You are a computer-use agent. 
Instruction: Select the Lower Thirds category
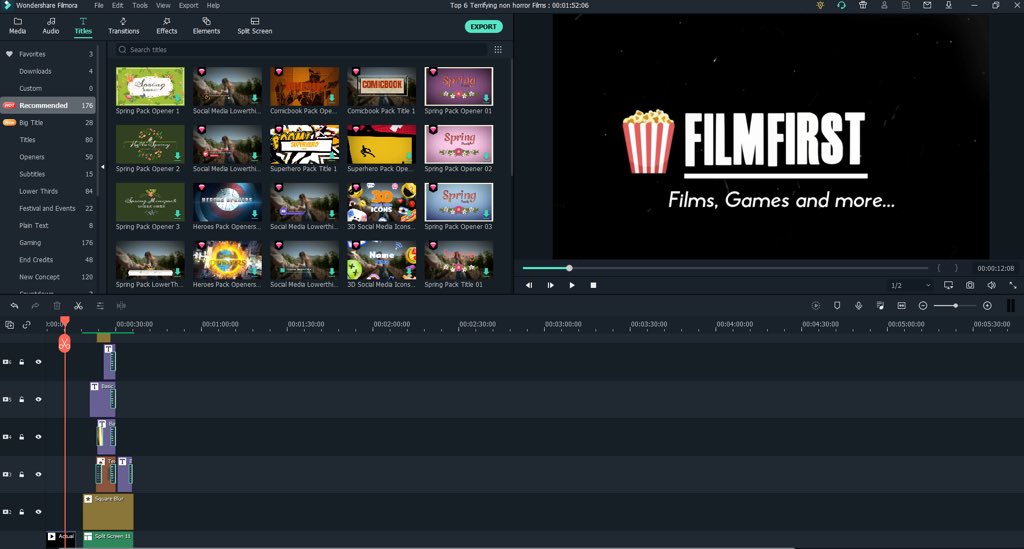[x=48, y=191]
